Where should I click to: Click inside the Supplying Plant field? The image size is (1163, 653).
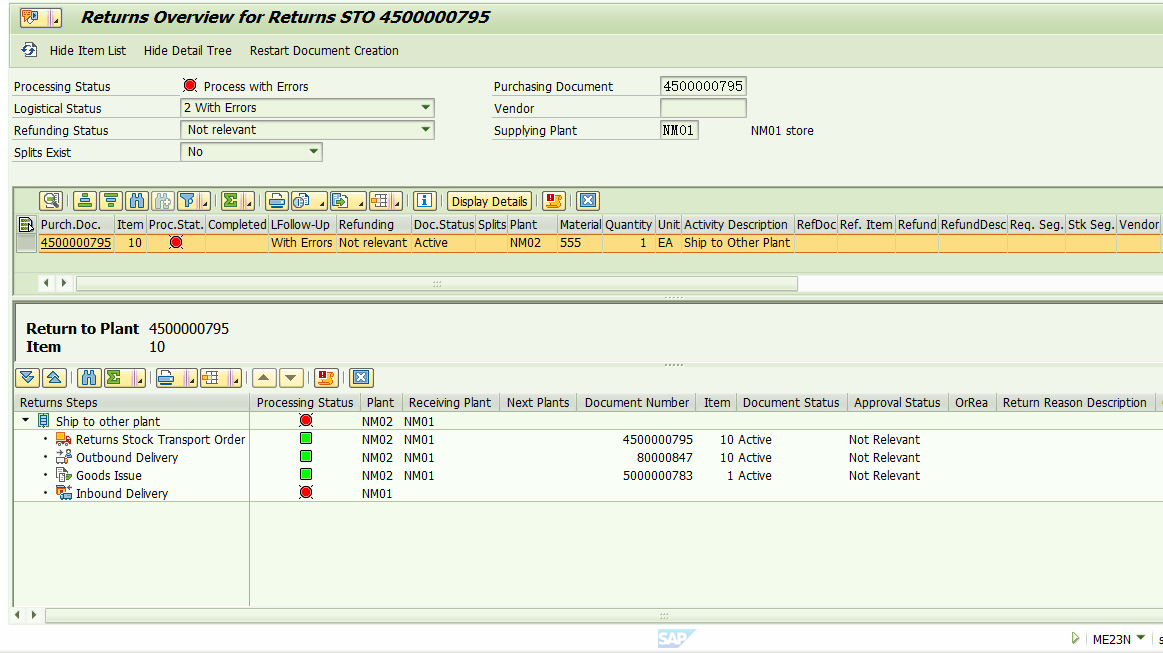coord(678,130)
